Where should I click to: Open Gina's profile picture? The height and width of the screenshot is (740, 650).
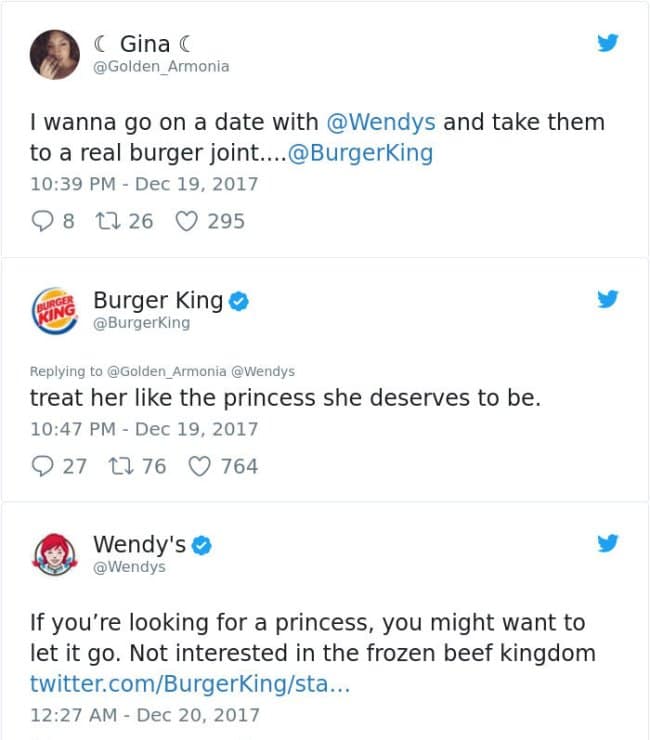pos(55,54)
